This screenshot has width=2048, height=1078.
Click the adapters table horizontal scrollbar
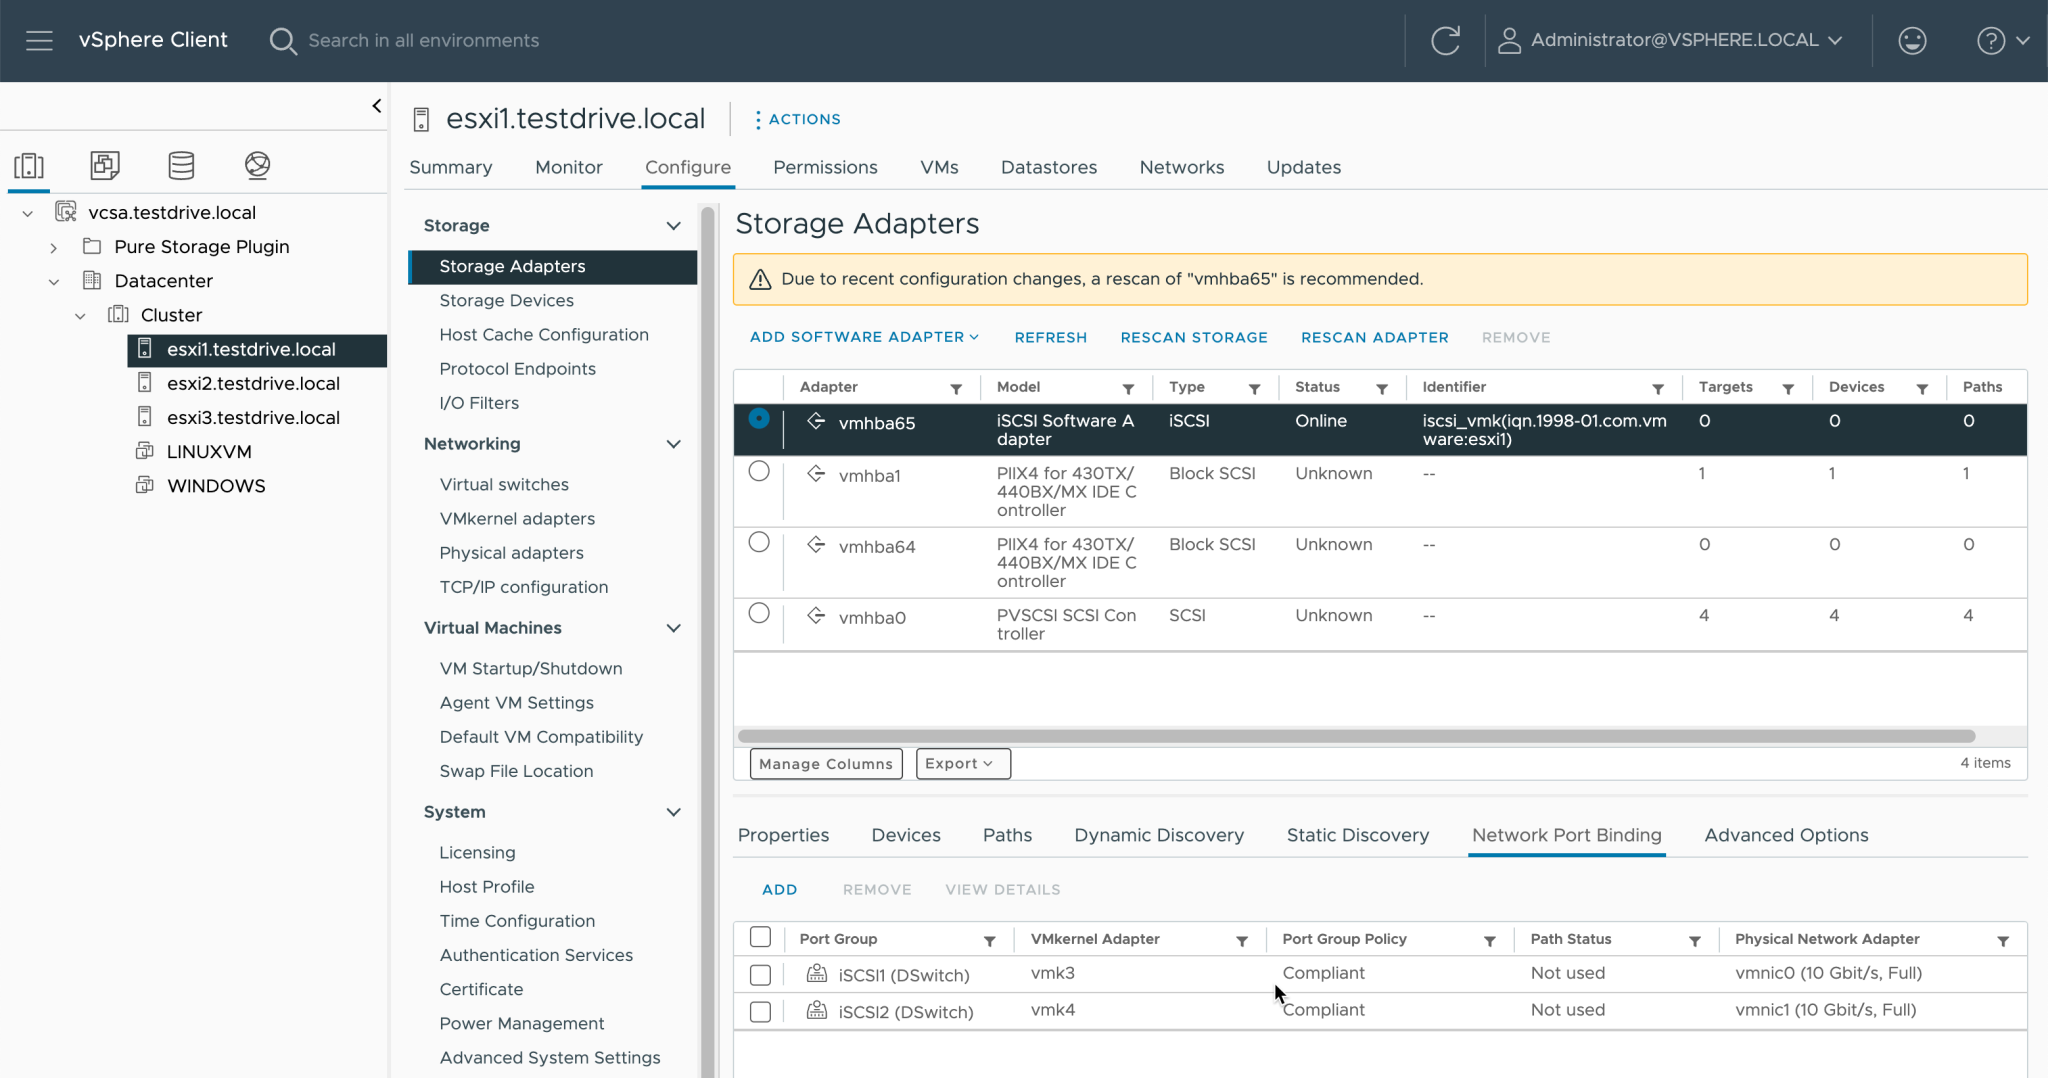(x=1355, y=736)
